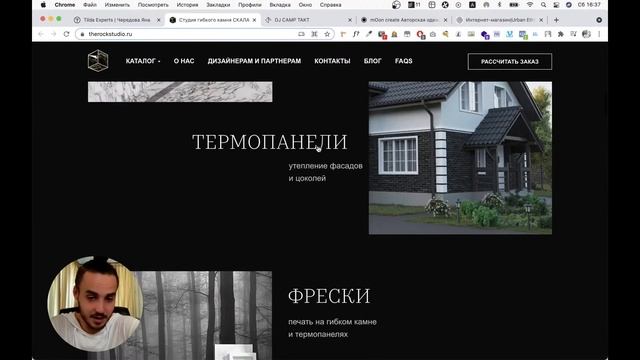Viewport: 640px width, 360px height.
Task: Open the Файл menu
Action: pos(90,5)
